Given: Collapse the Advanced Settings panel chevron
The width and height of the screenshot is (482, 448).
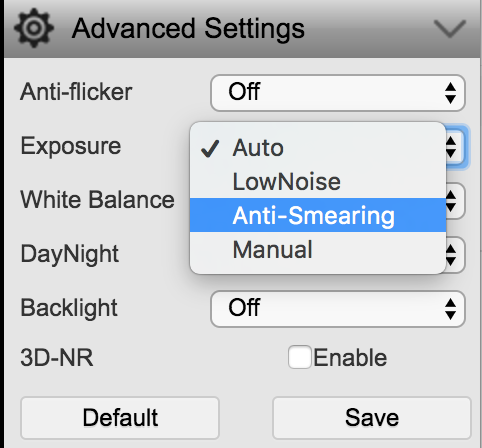Looking at the screenshot, I should coord(450,28).
